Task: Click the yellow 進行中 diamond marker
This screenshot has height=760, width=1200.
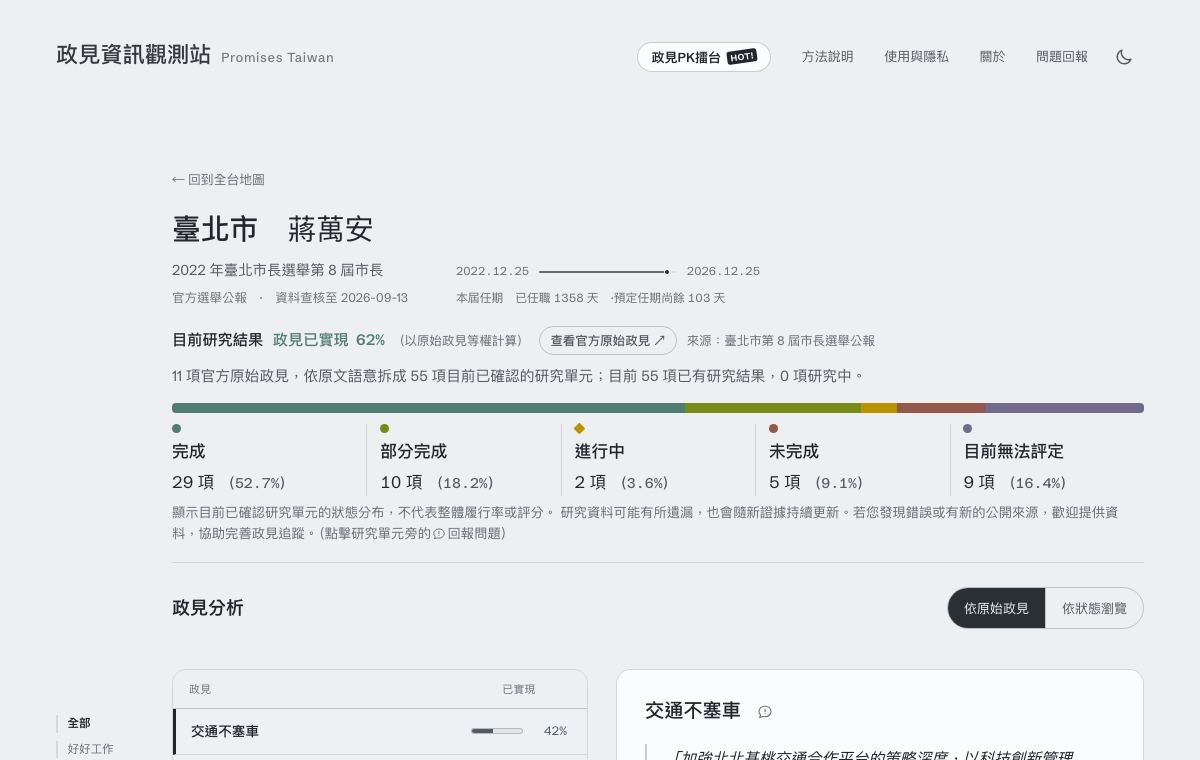Action: coord(579,428)
